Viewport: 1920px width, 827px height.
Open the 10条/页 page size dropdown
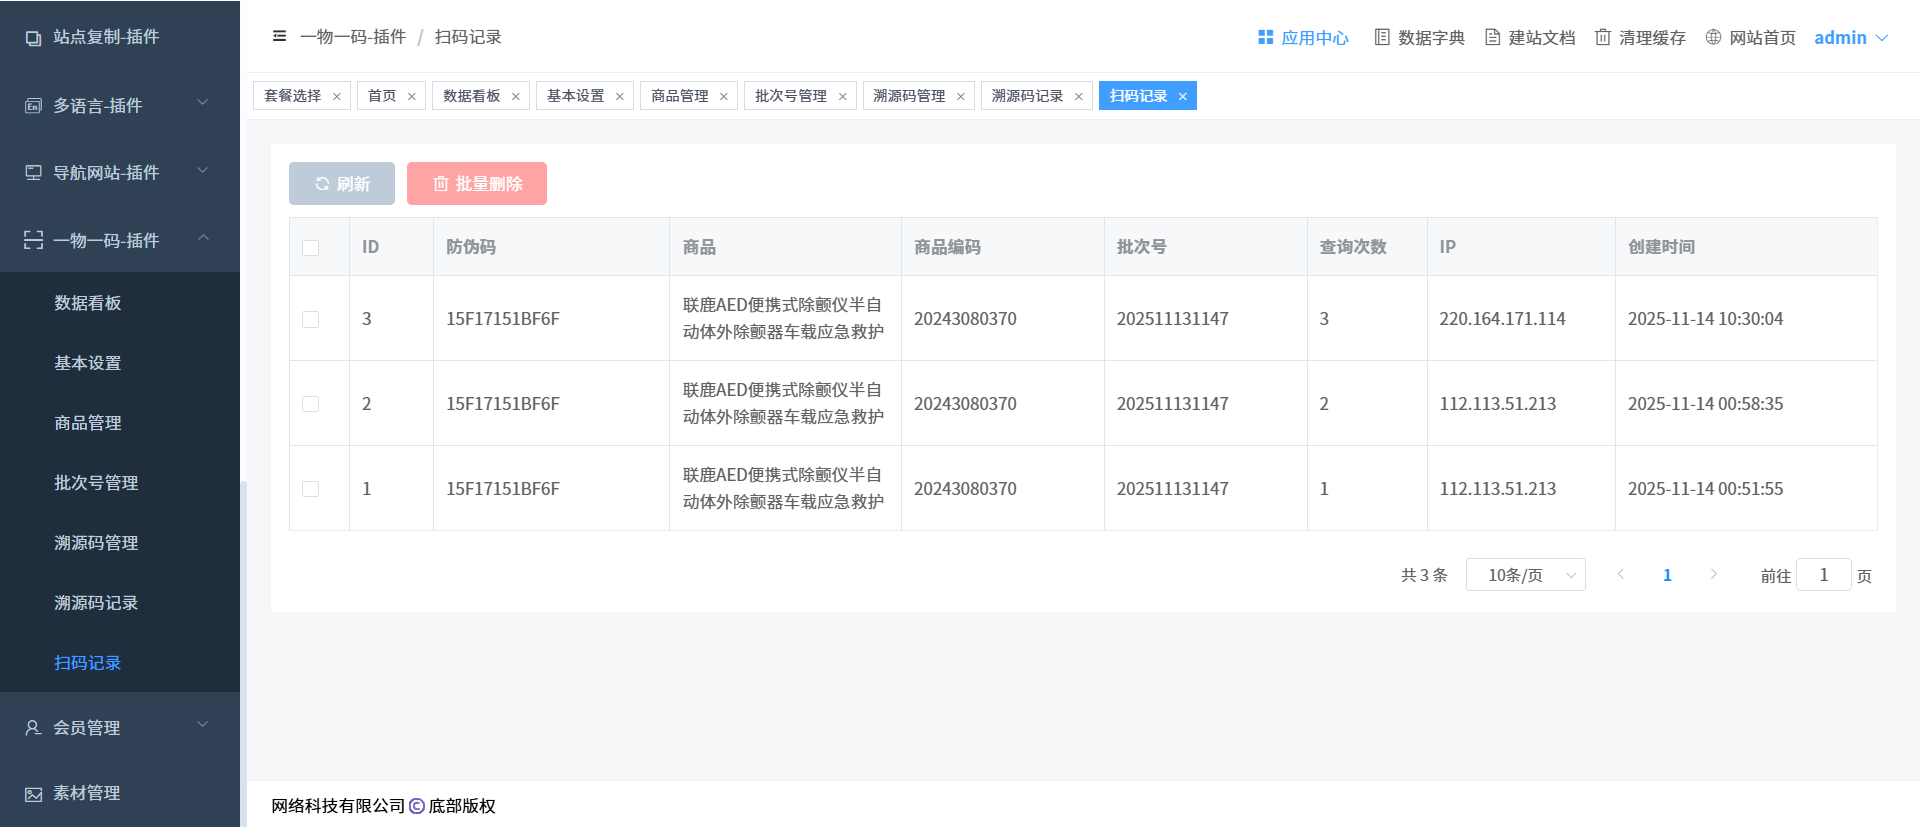pyautogui.click(x=1525, y=575)
